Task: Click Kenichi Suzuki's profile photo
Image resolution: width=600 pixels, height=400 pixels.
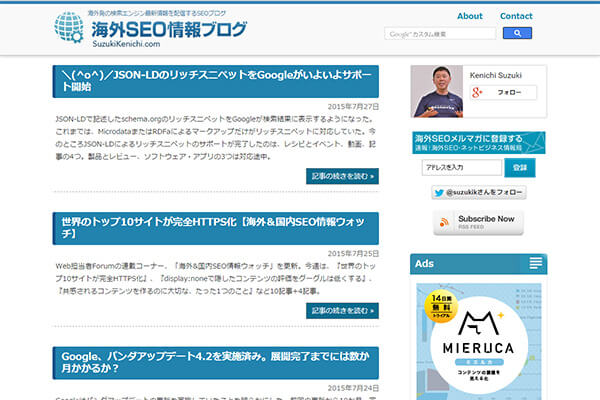Action: point(437,91)
